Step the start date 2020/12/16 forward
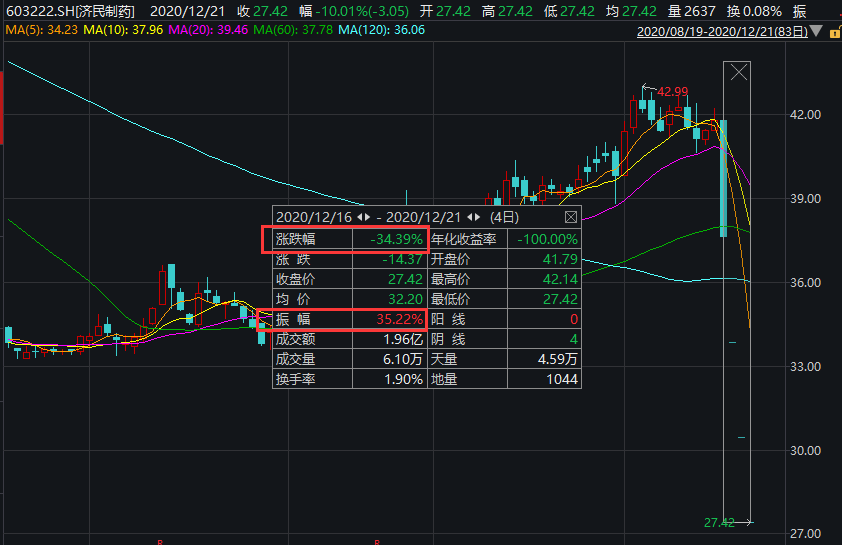The image size is (842, 545). [368, 216]
